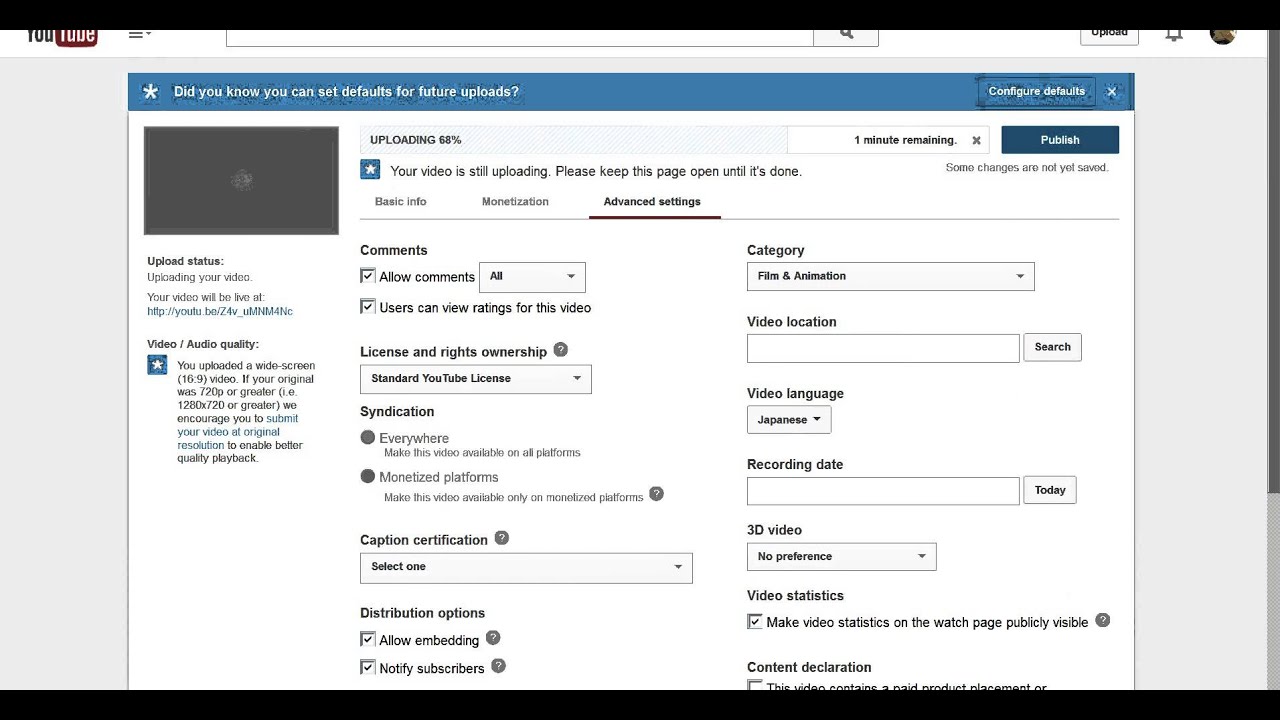Dismiss the defaults banner with X

pyautogui.click(x=1111, y=91)
